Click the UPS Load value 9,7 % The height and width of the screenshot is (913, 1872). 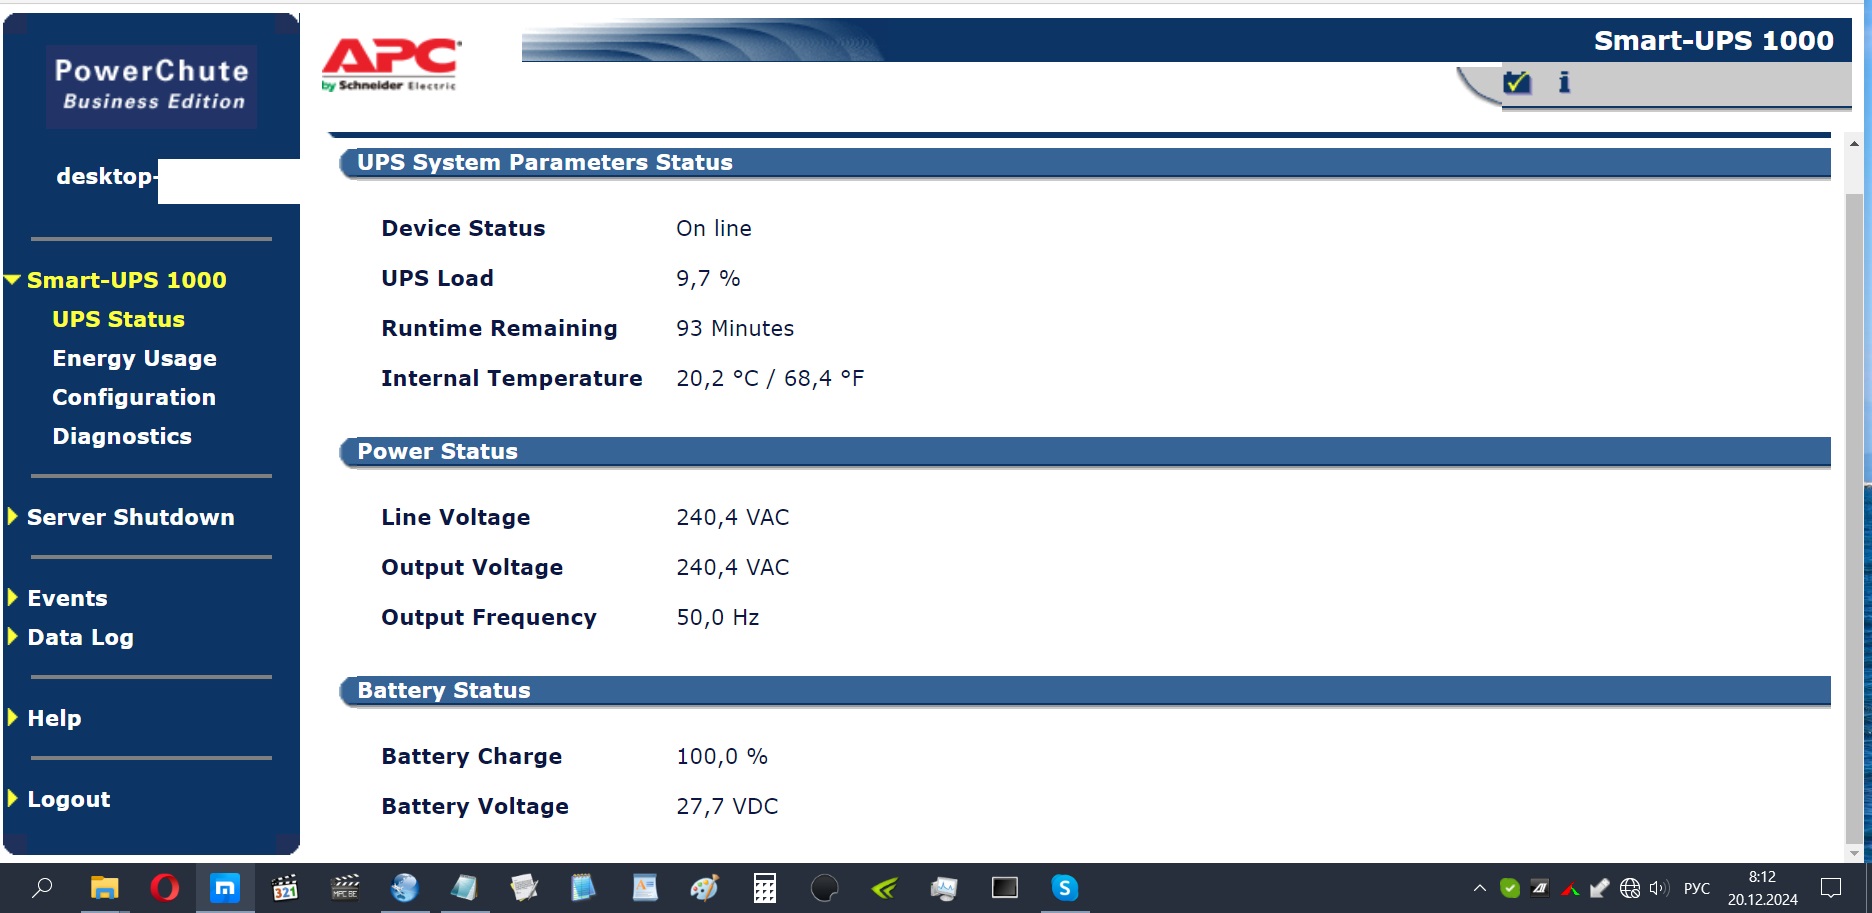pyautogui.click(x=708, y=278)
